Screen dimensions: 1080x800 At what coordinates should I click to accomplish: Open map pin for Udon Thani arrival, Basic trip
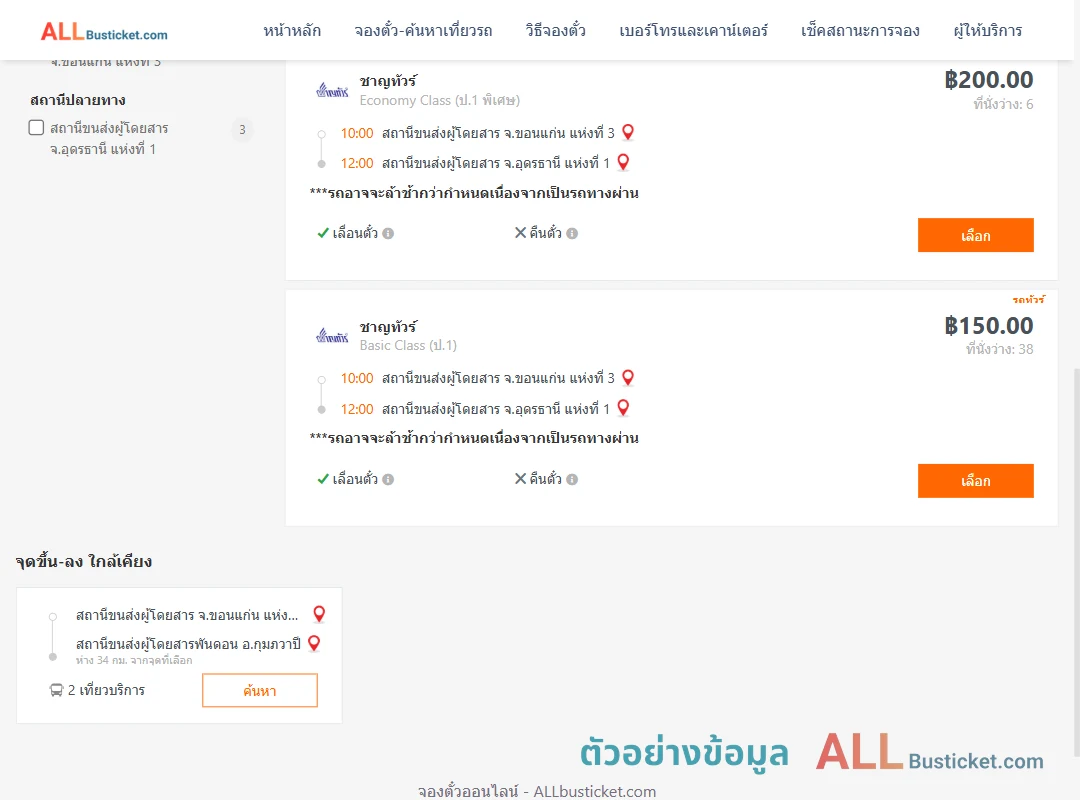tap(623, 408)
